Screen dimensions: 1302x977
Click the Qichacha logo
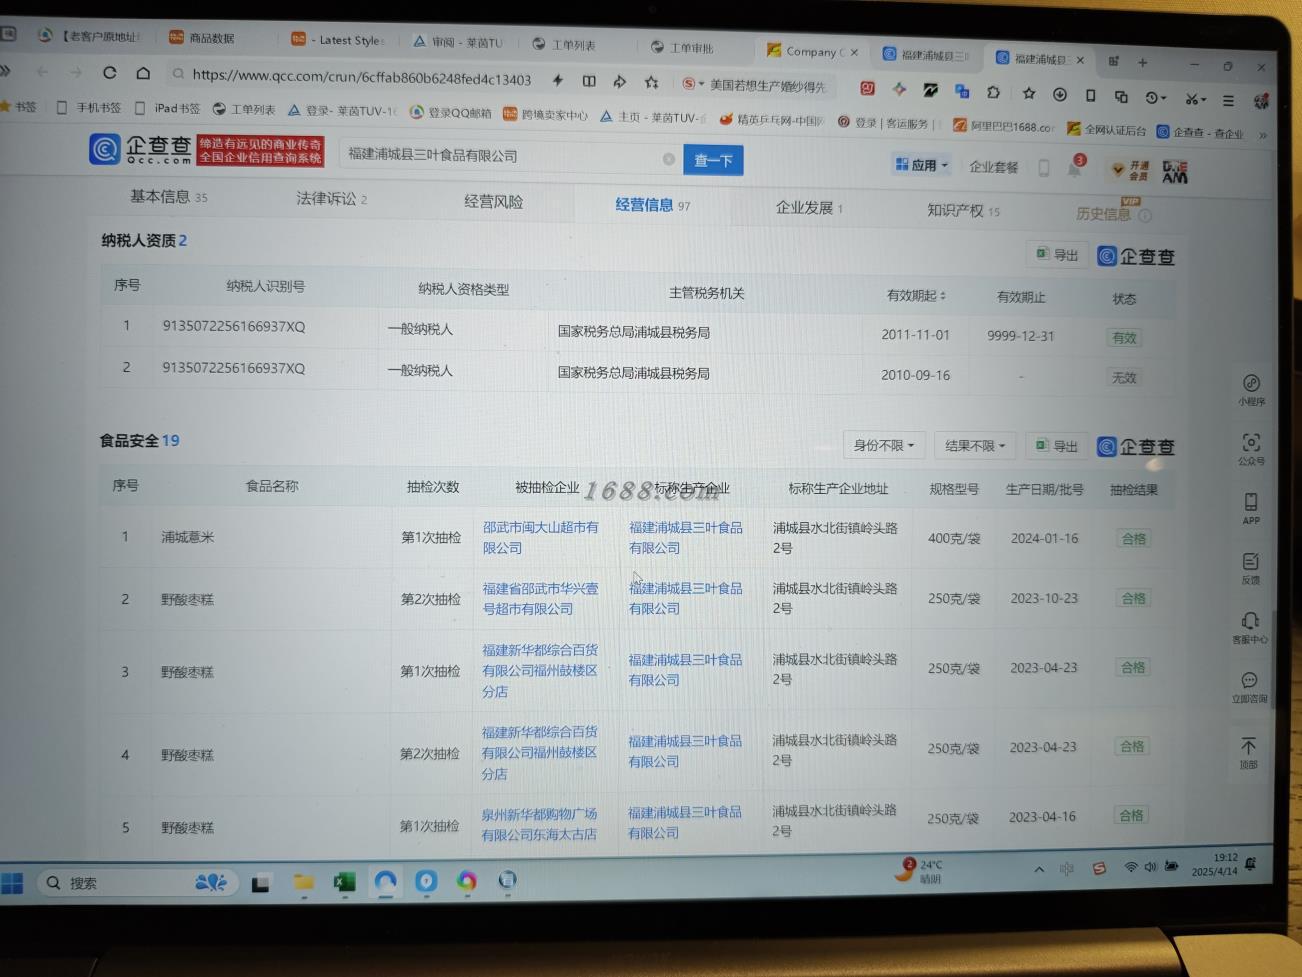click(140, 149)
